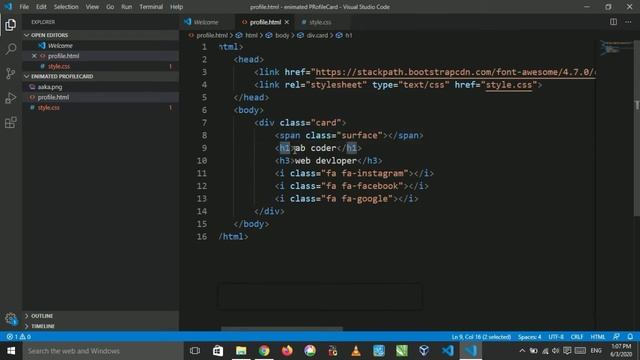
Task: Show hidden system tray icons
Action: pyautogui.click(x=522, y=351)
